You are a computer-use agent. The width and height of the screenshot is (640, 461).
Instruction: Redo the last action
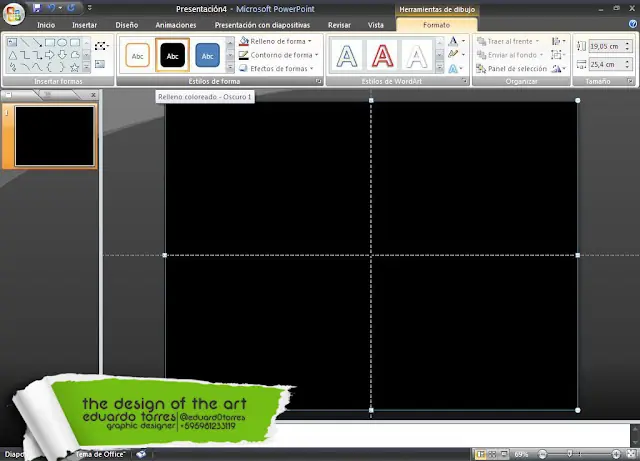tap(71, 8)
